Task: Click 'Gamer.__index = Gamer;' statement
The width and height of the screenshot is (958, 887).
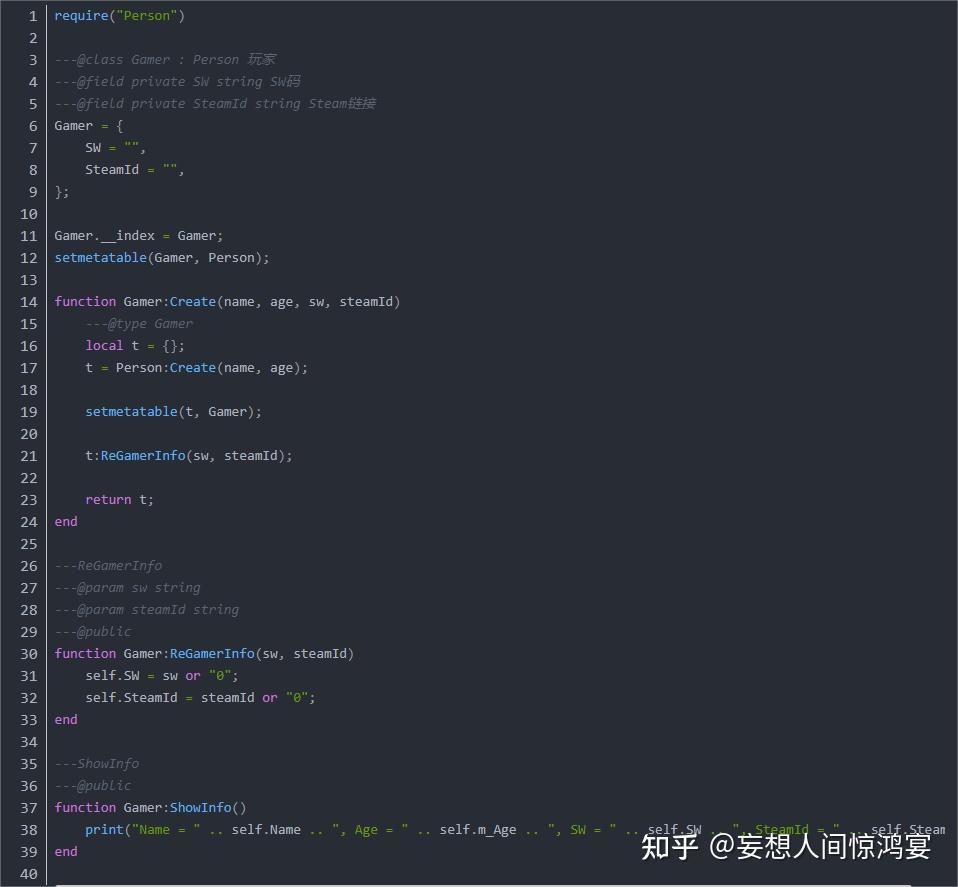Action: [x=139, y=236]
